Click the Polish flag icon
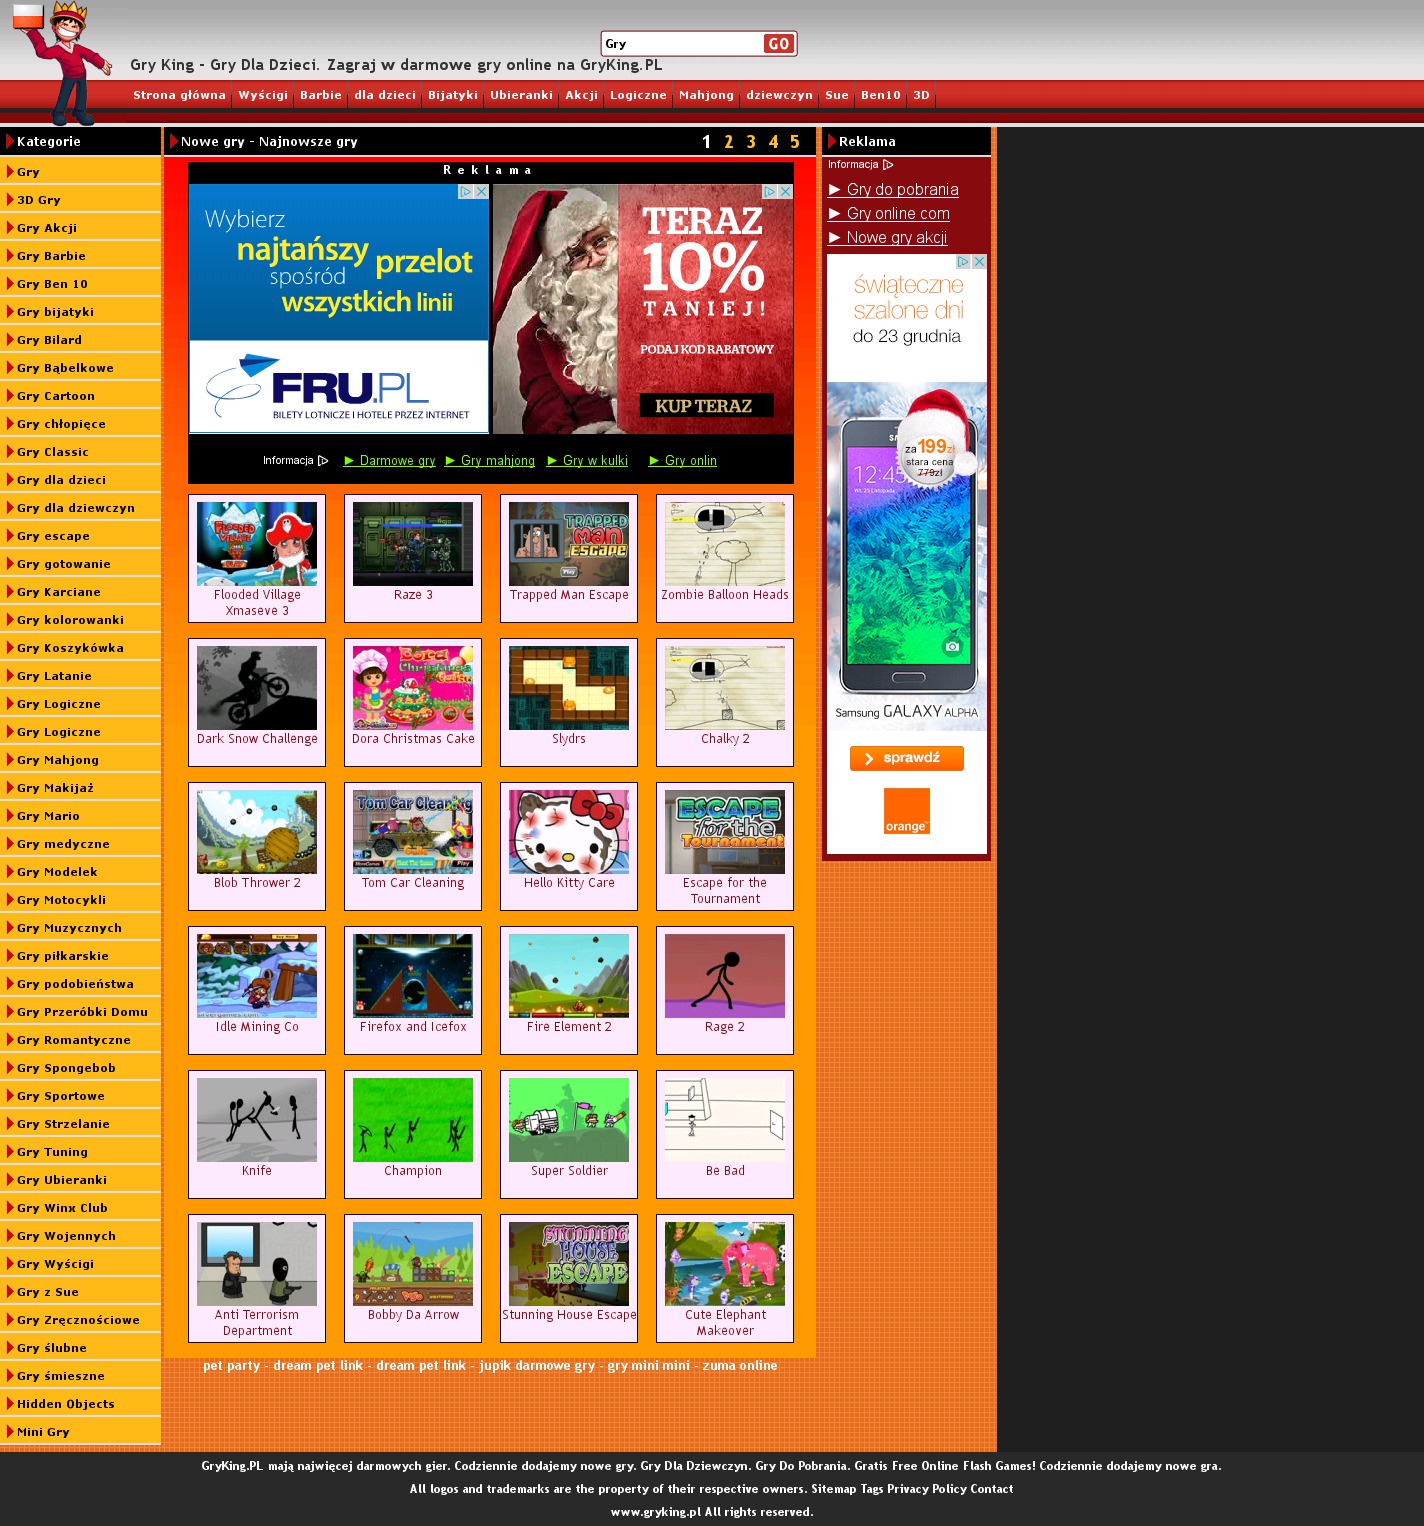1424x1526 pixels. pos(28,16)
